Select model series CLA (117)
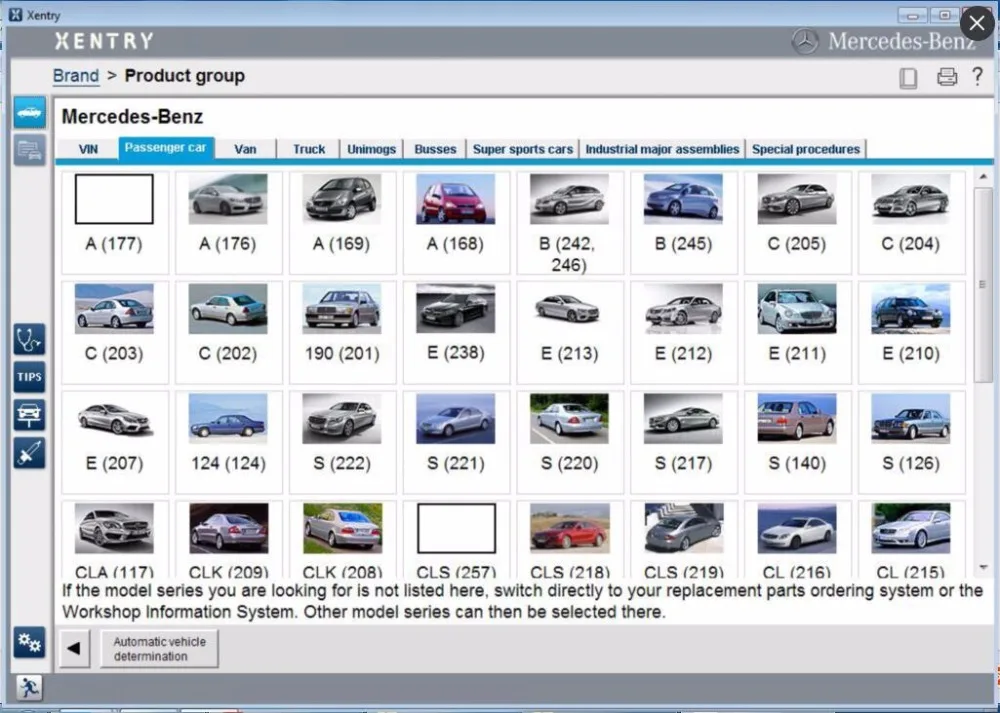This screenshot has height=713, width=1000. [115, 540]
